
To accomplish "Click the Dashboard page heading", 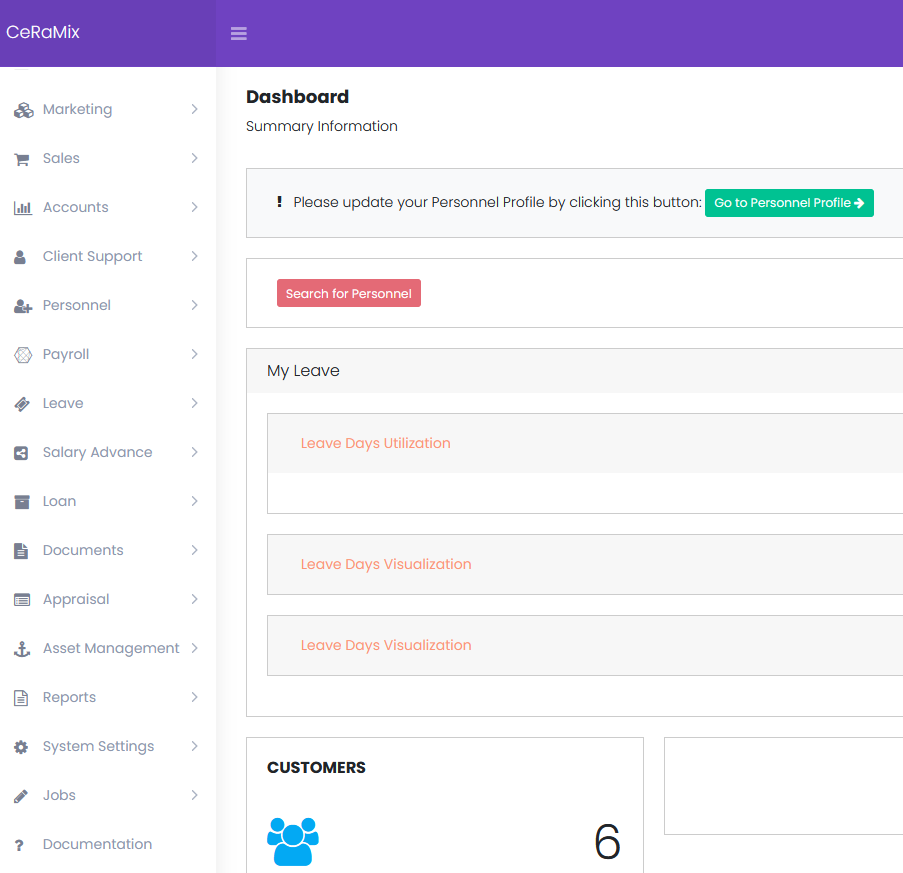I will pos(297,97).
